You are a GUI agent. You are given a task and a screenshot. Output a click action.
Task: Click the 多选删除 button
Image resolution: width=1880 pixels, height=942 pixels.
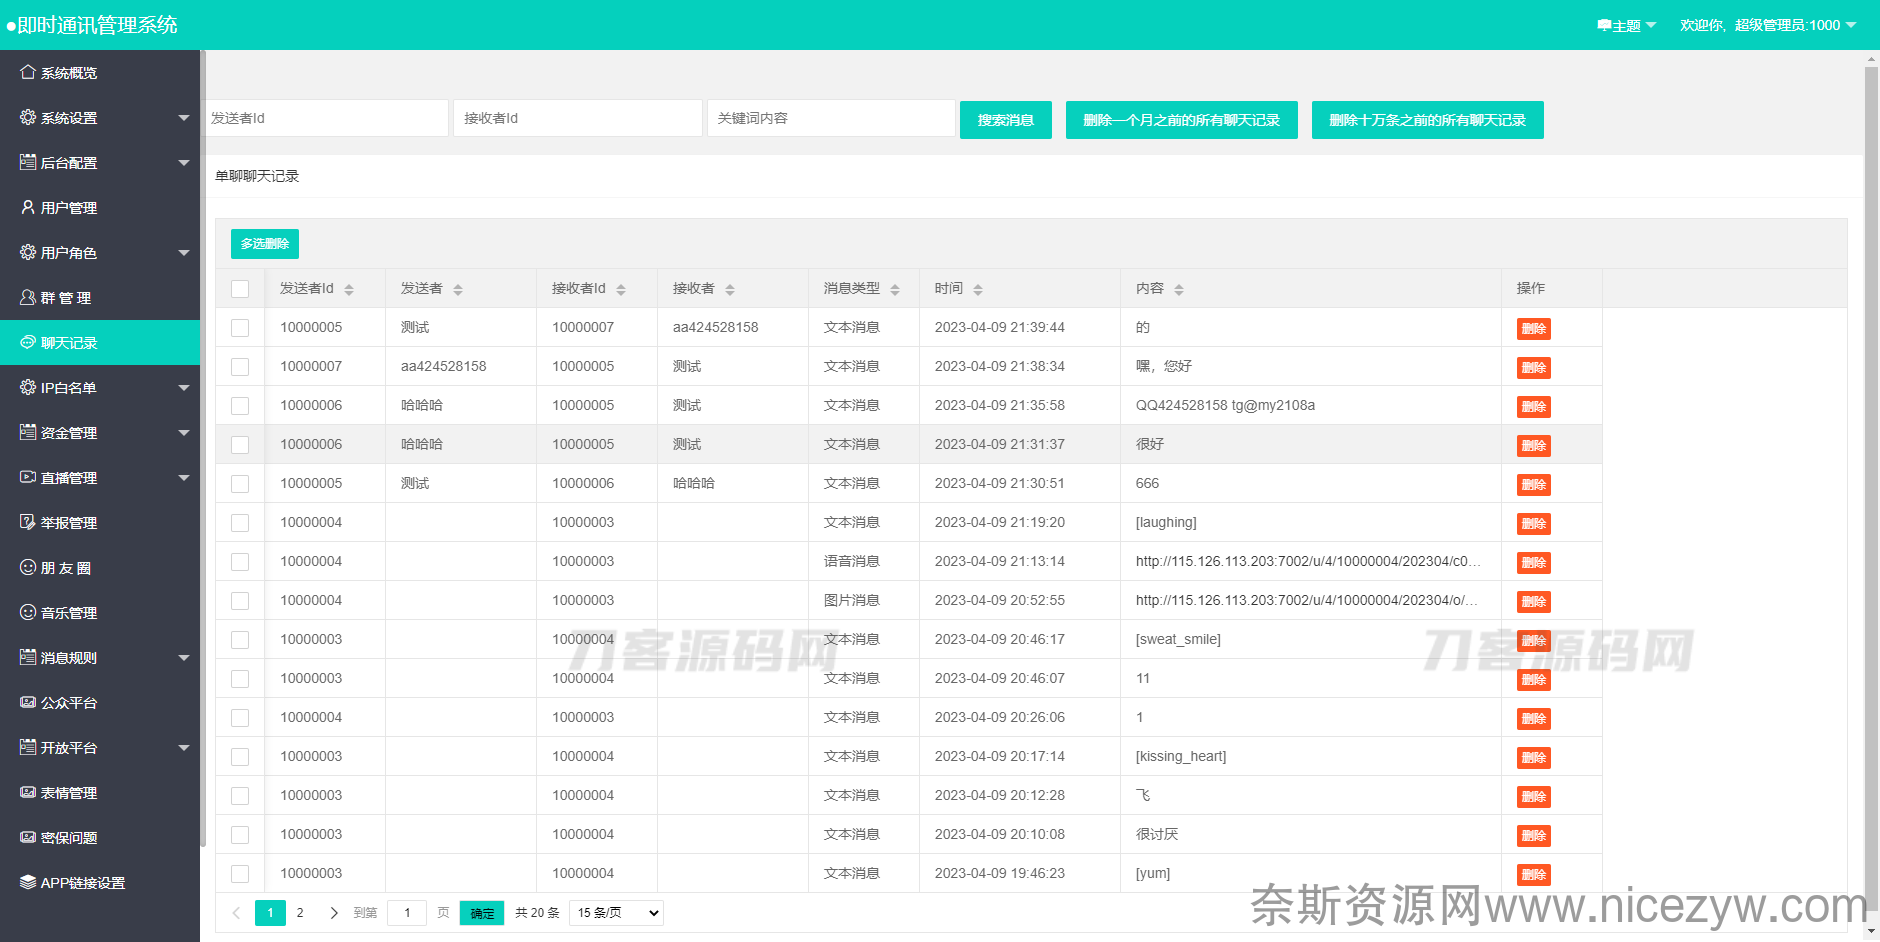[265, 244]
